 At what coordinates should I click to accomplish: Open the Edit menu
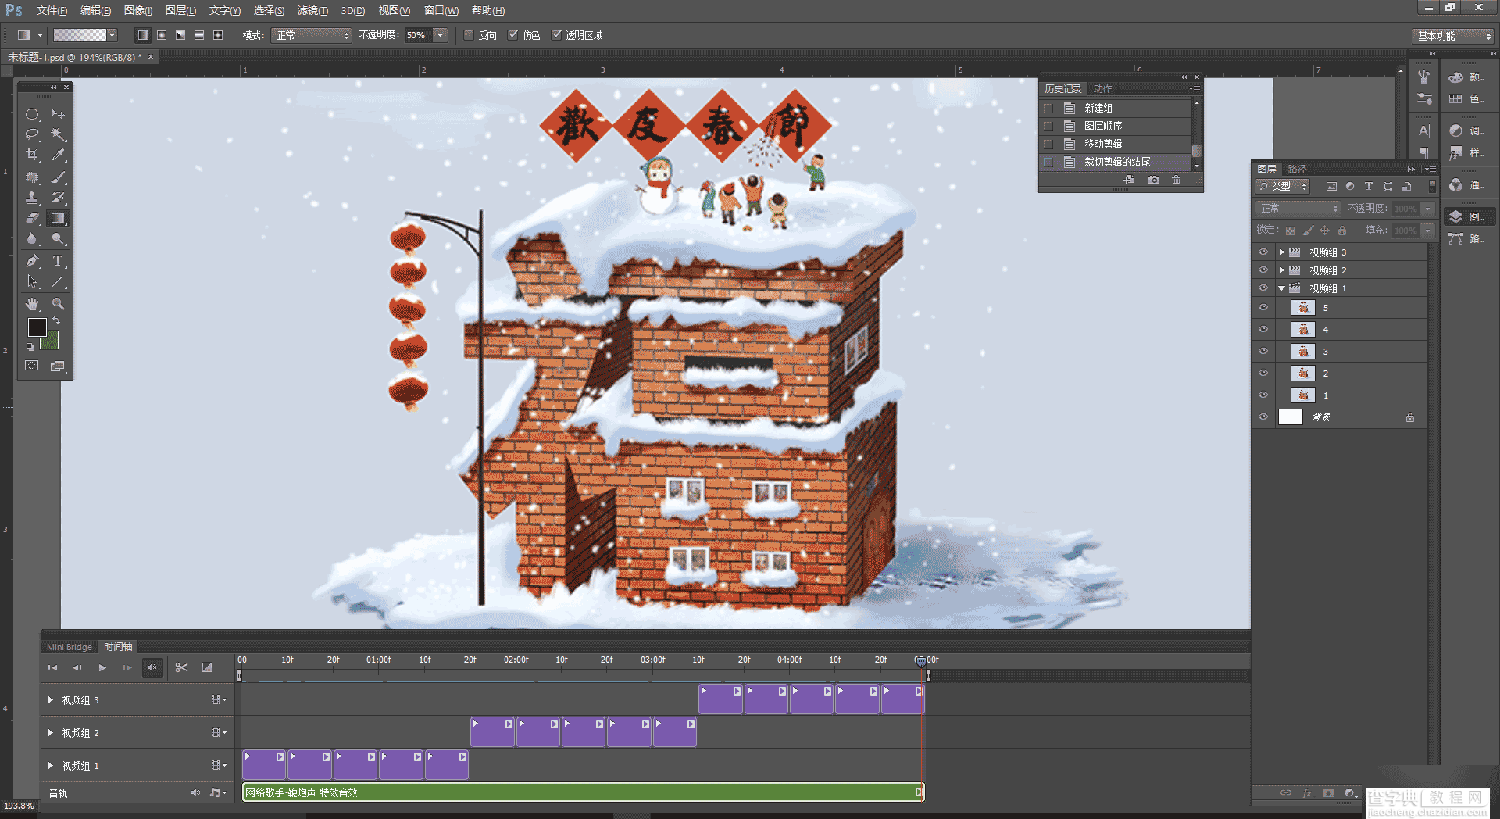pos(95,10)
